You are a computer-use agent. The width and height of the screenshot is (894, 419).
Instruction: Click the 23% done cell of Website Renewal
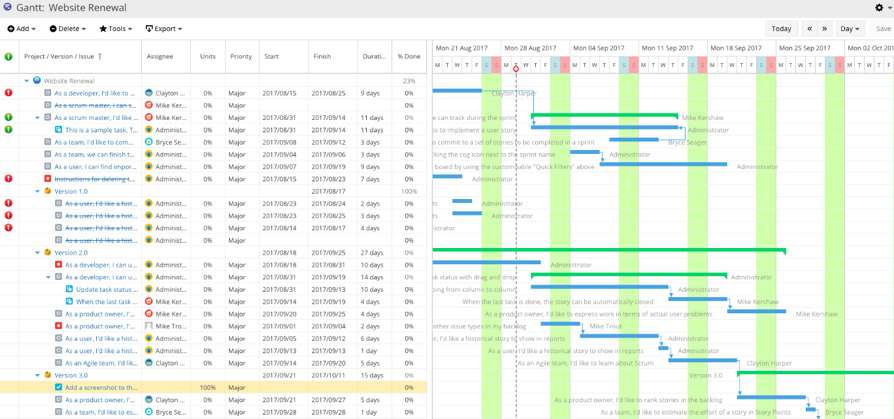click(409, 81)
